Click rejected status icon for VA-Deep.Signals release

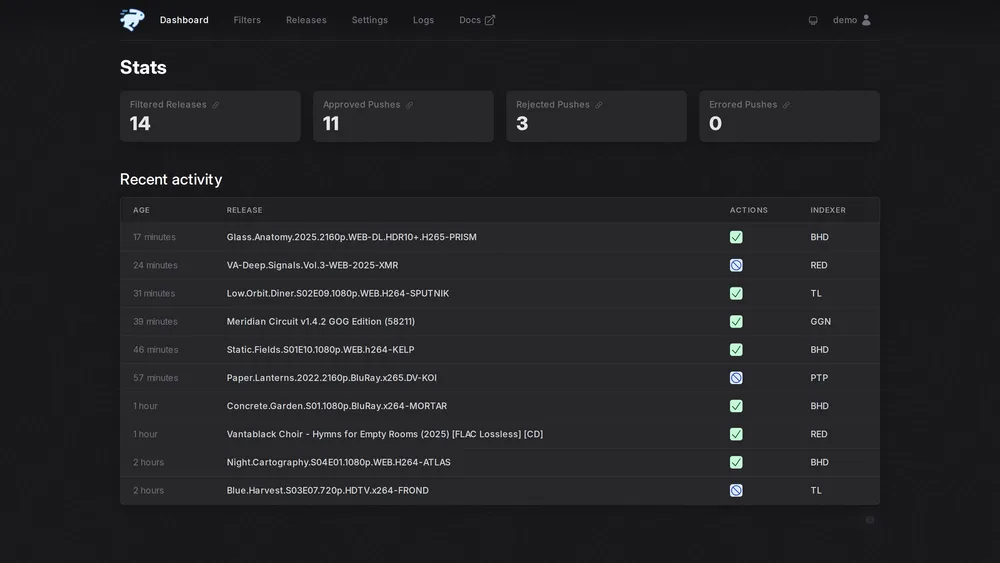point(736,265)
